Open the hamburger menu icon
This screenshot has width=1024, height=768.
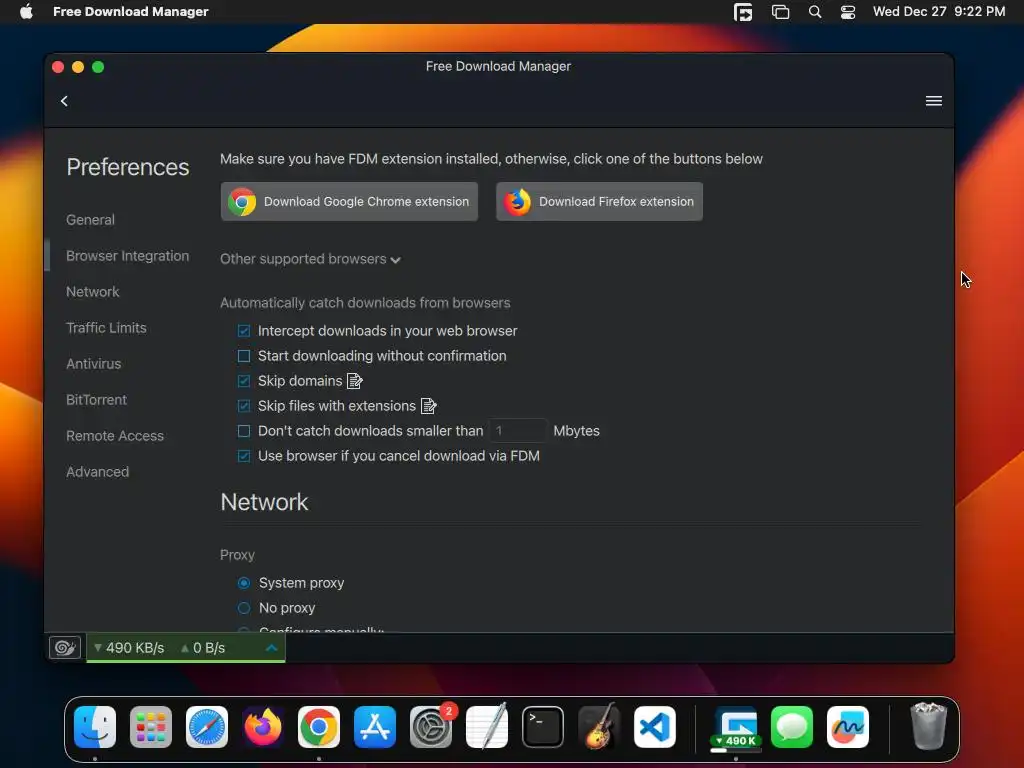tap(933, 101)
